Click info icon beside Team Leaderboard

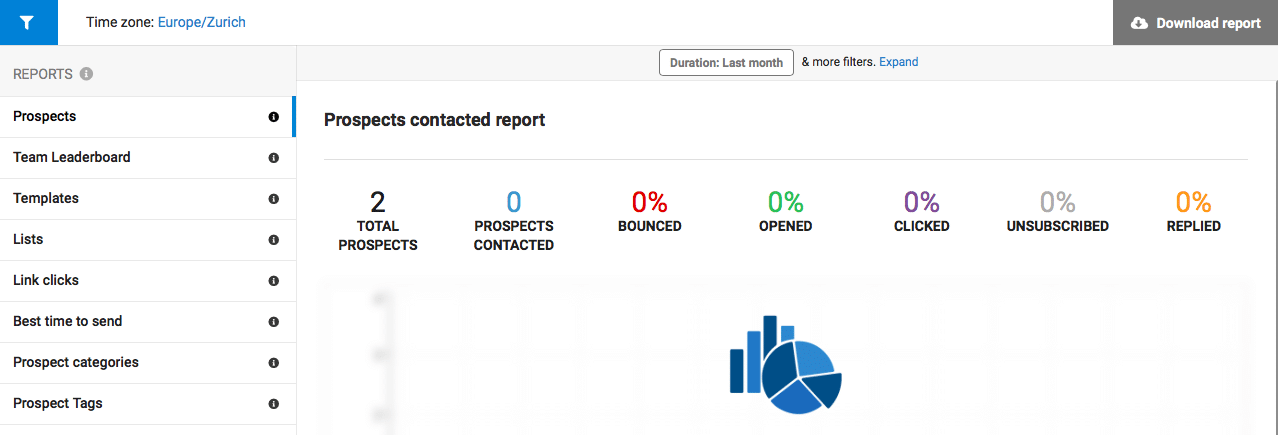pos(273,158)
